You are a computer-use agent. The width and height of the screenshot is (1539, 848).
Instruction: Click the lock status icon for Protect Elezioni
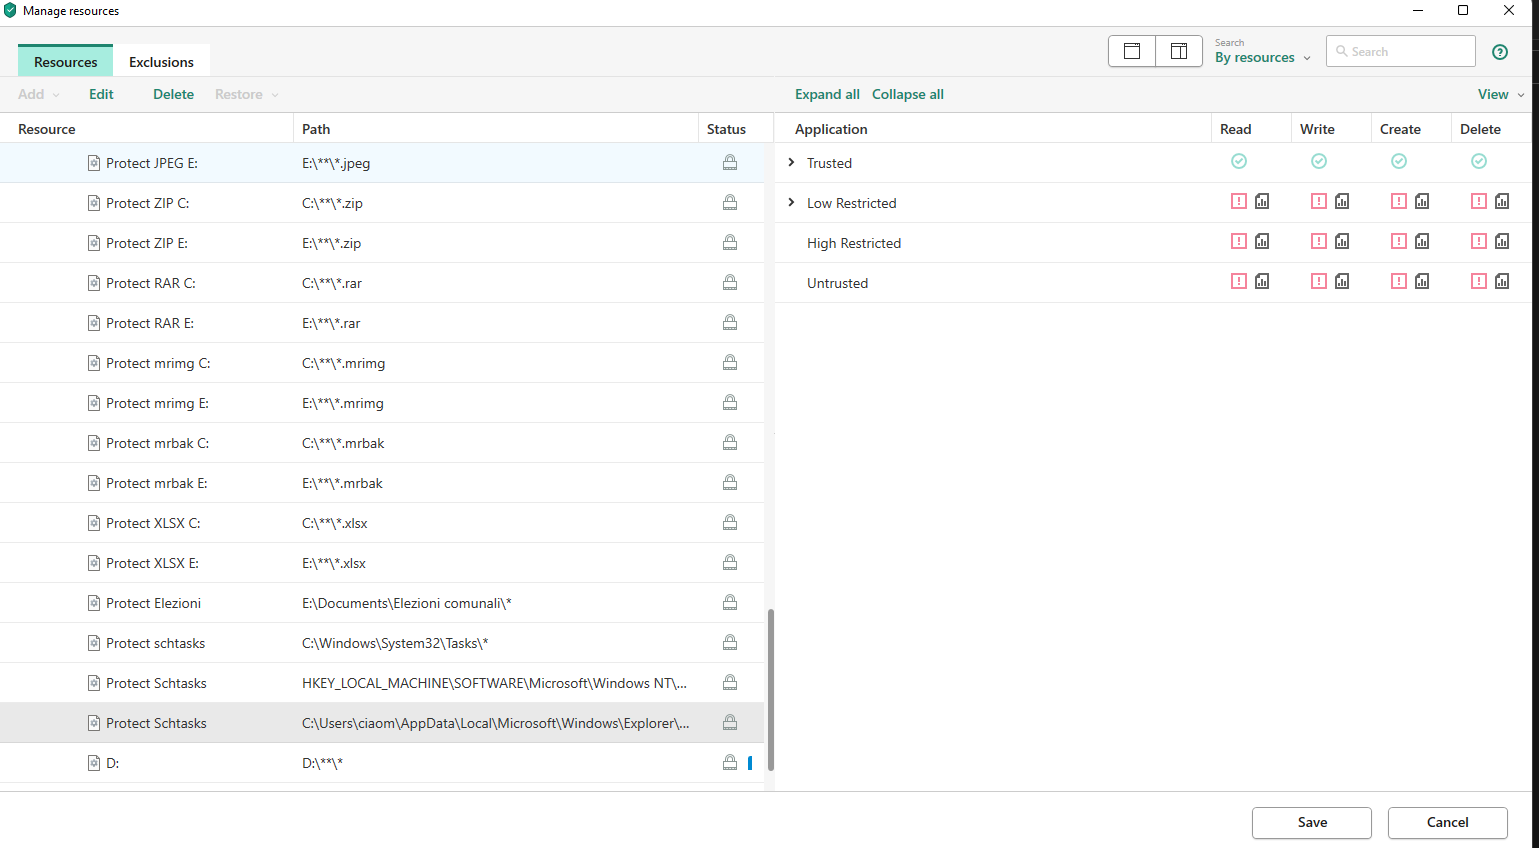point(730,602)
